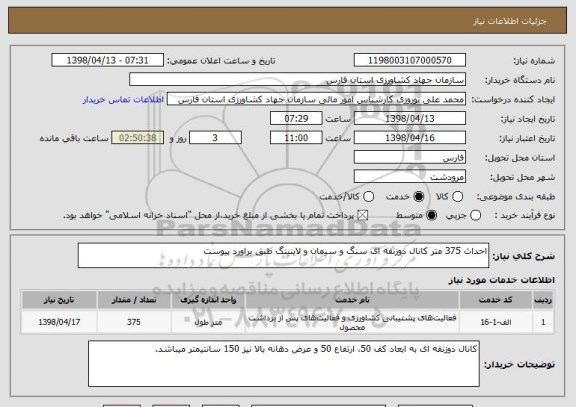This screenshot has height=407, width=576.
Task: Click the creation date field 1398/04/13
Action: point(410,118)
